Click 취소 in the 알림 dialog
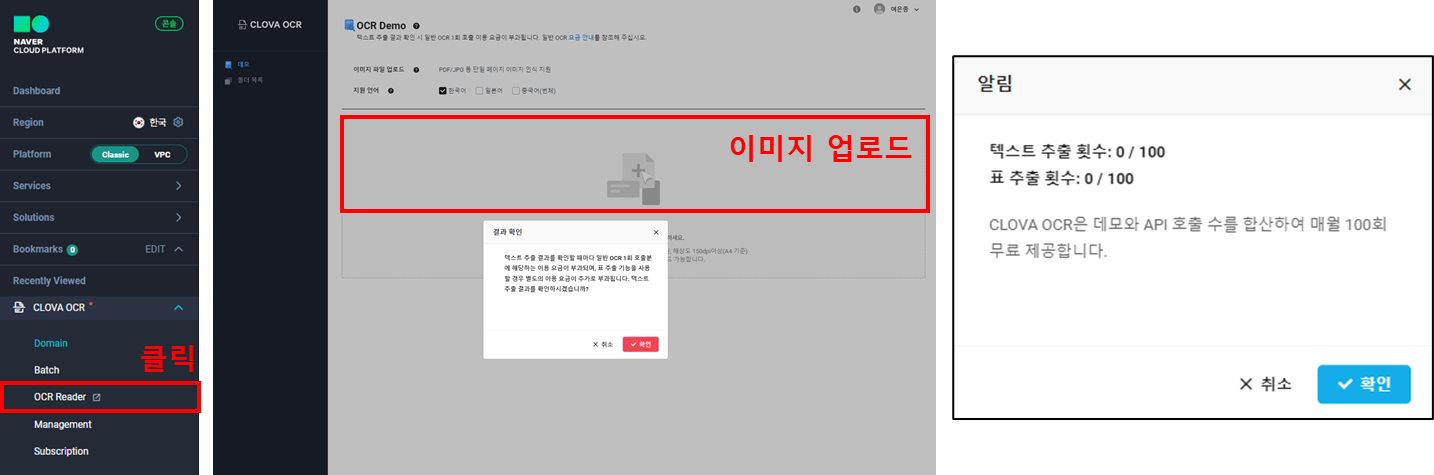This screenshot has width=1434, height=475. [1265, 384]
